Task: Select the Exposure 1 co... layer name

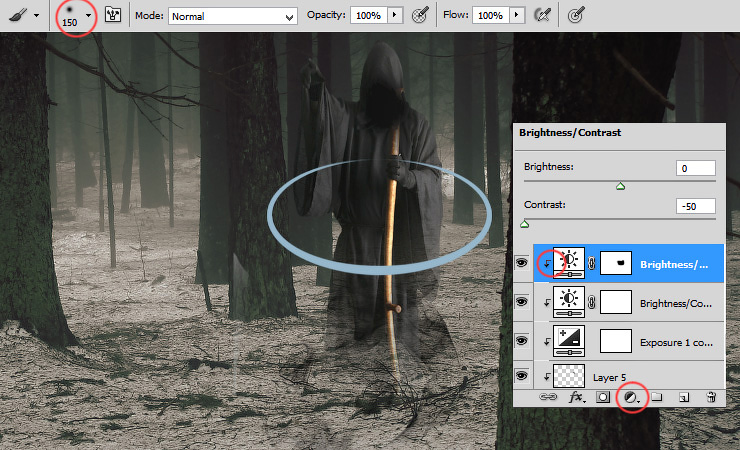Action: pos(676,342)
